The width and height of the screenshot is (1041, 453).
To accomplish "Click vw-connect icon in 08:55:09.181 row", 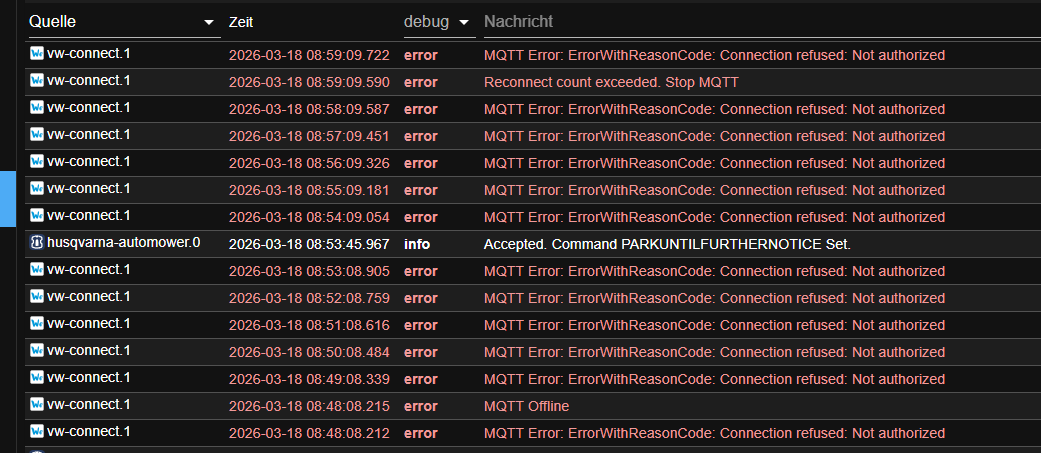I will pos(37,188).
